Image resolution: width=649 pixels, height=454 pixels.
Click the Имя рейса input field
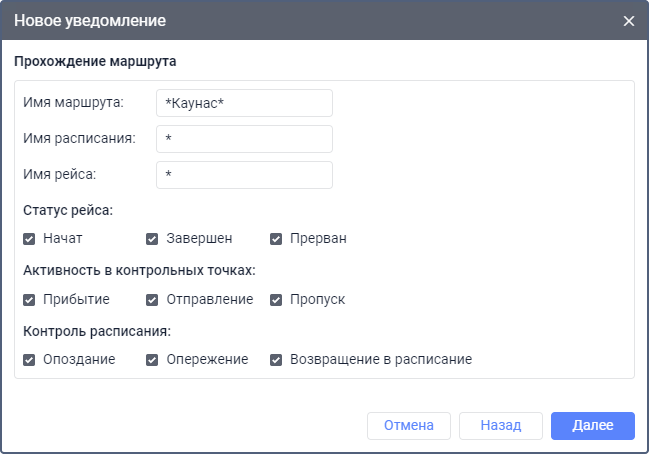coord(244,175)
